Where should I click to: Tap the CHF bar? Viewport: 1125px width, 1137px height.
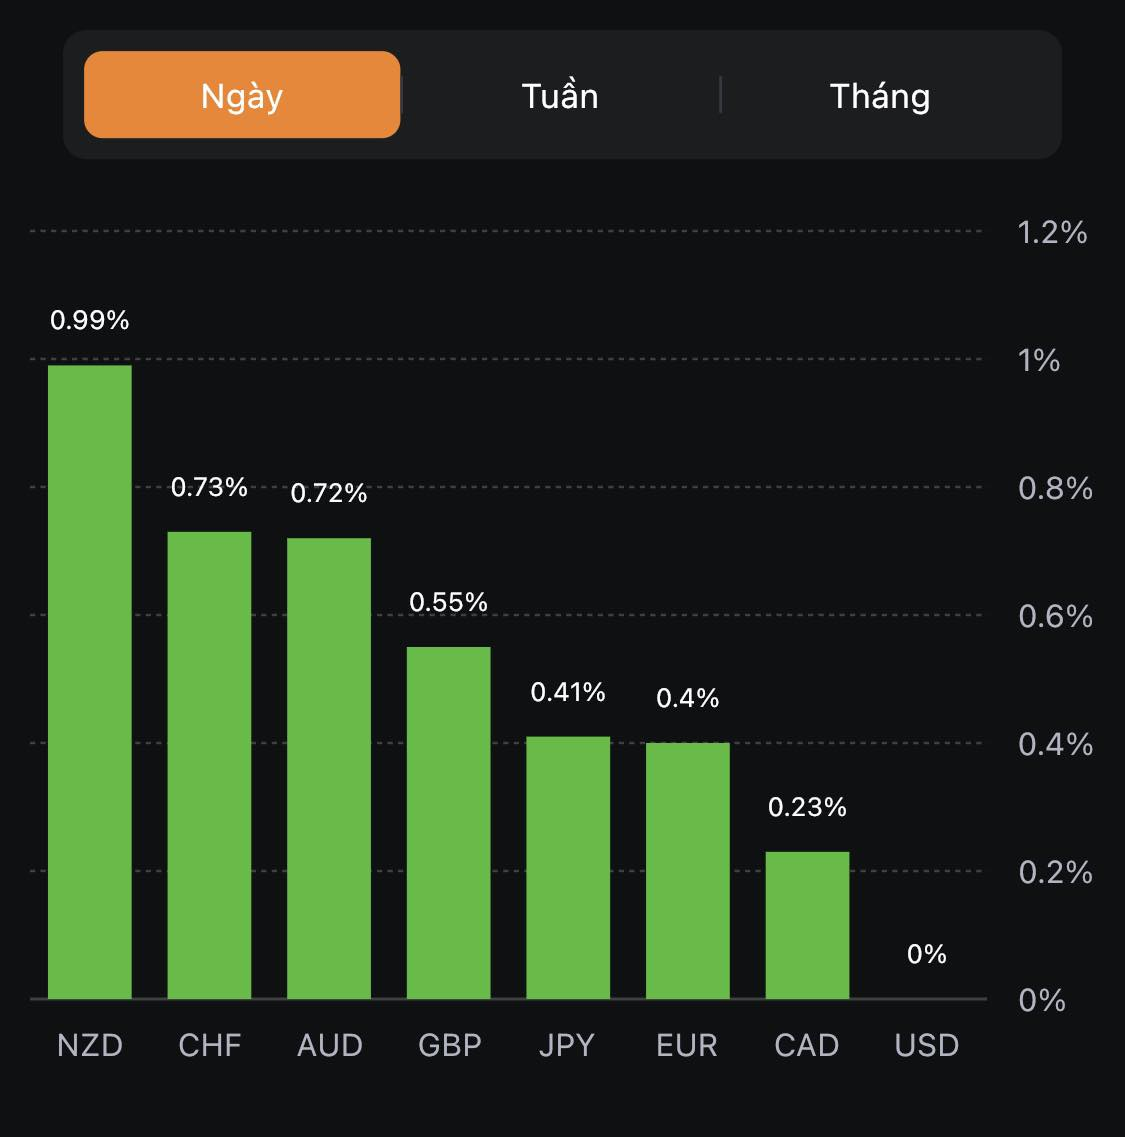209,765
